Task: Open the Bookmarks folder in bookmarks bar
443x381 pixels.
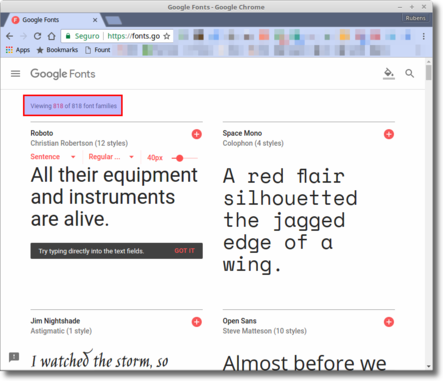Action: (x=57, y=50)
